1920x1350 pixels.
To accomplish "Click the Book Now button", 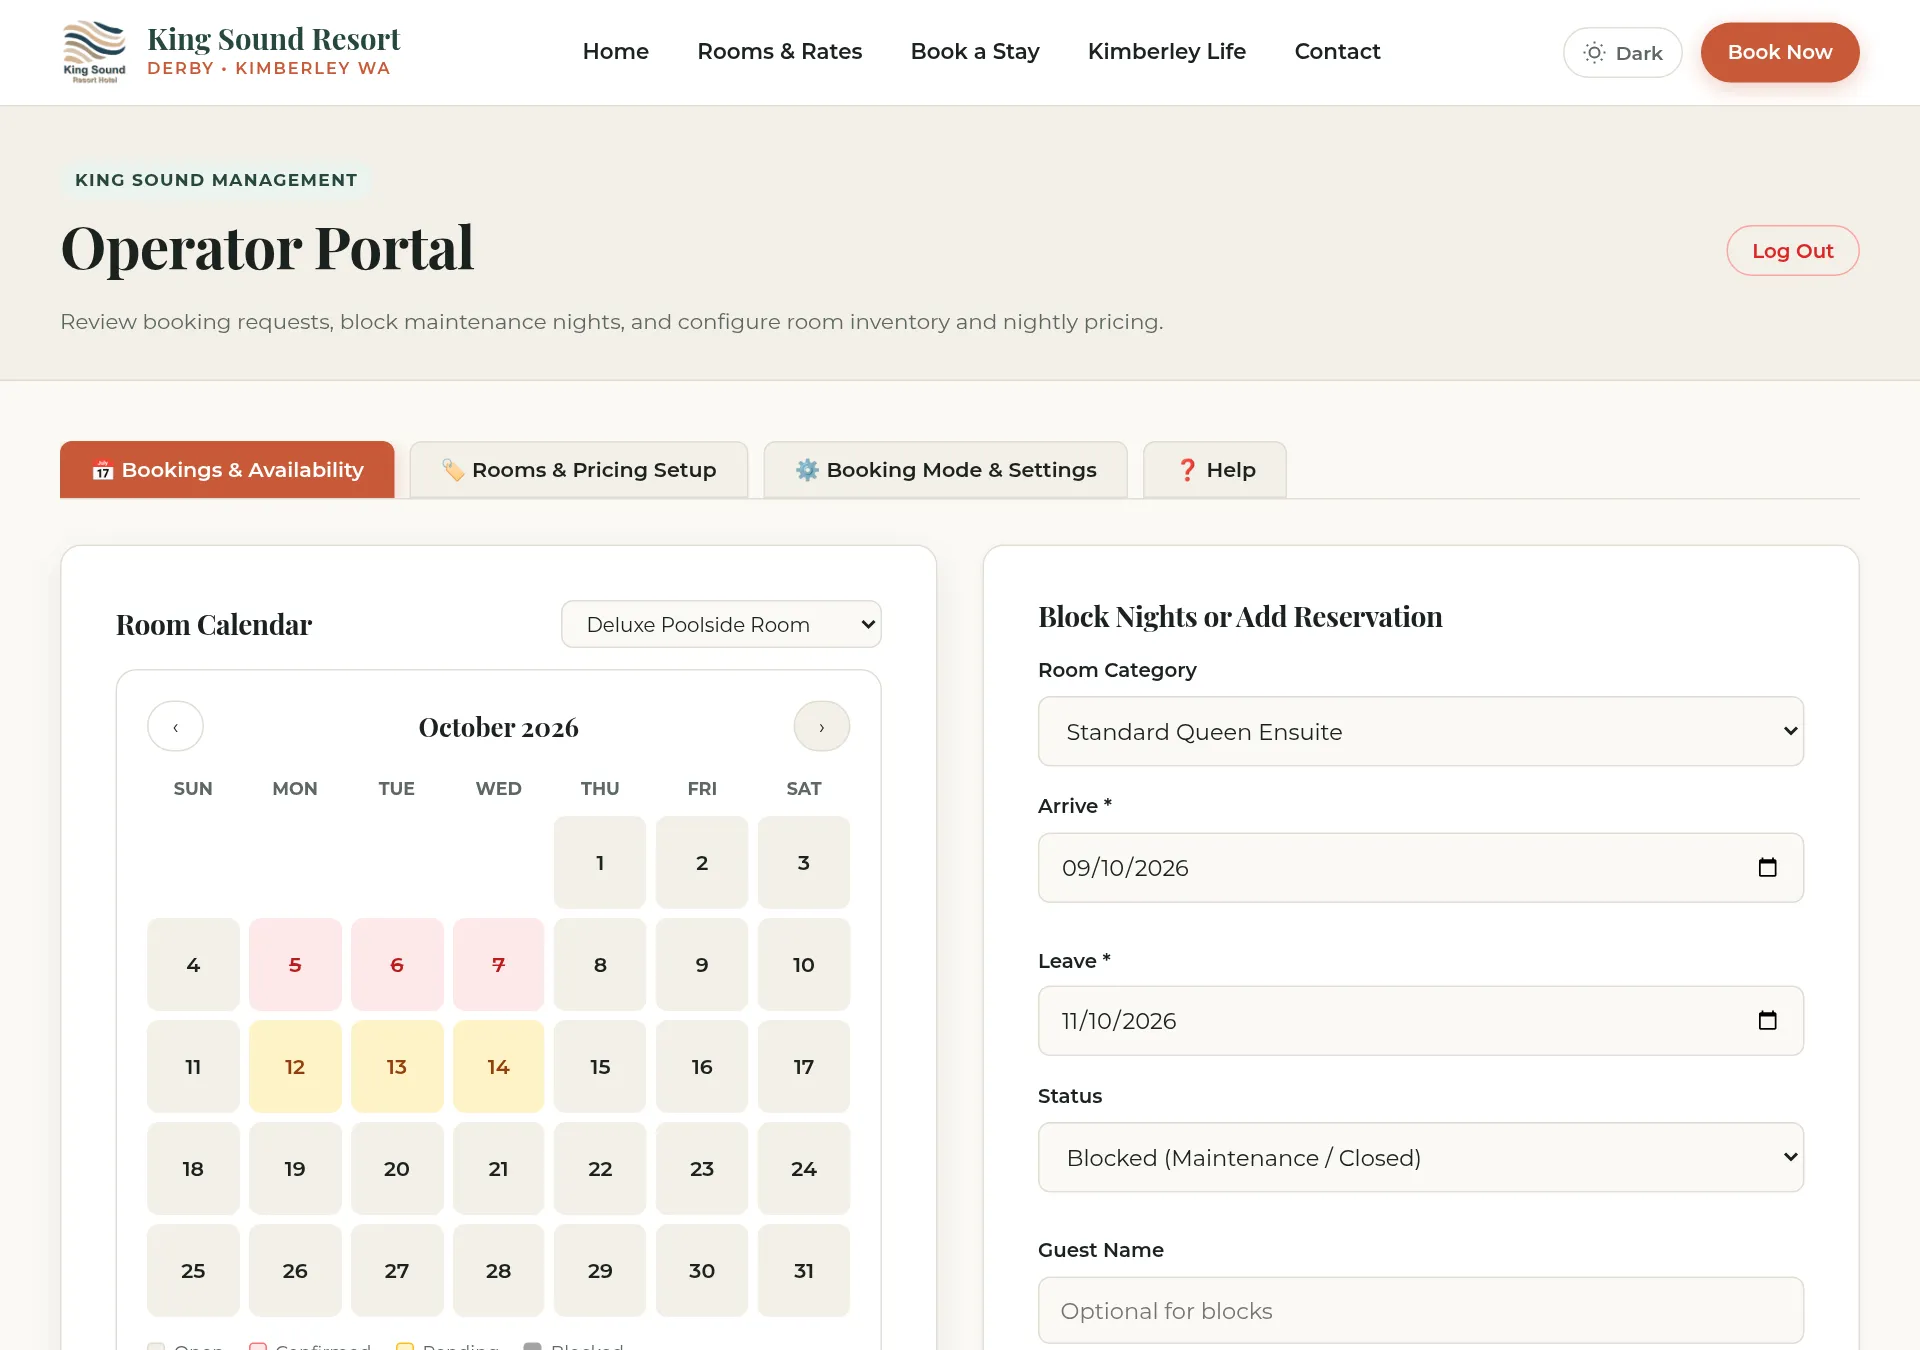I will [x=1779, y=52].
